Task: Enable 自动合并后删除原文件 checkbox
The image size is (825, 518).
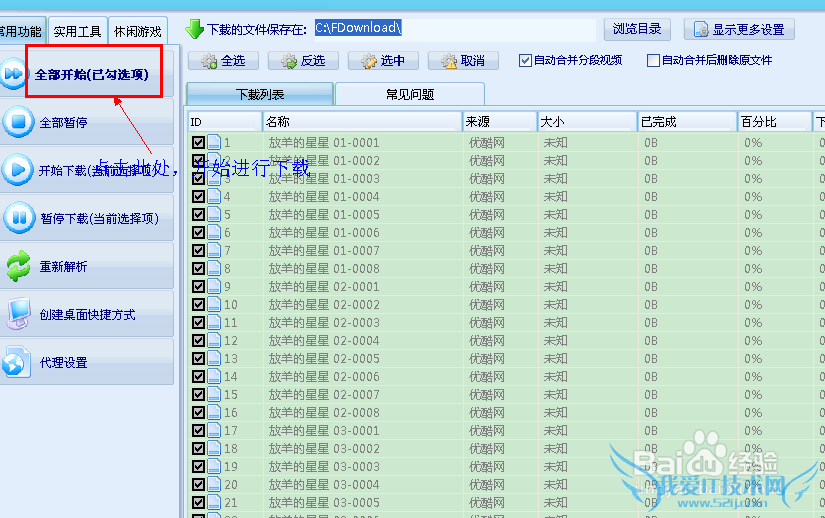Action: 654,61
